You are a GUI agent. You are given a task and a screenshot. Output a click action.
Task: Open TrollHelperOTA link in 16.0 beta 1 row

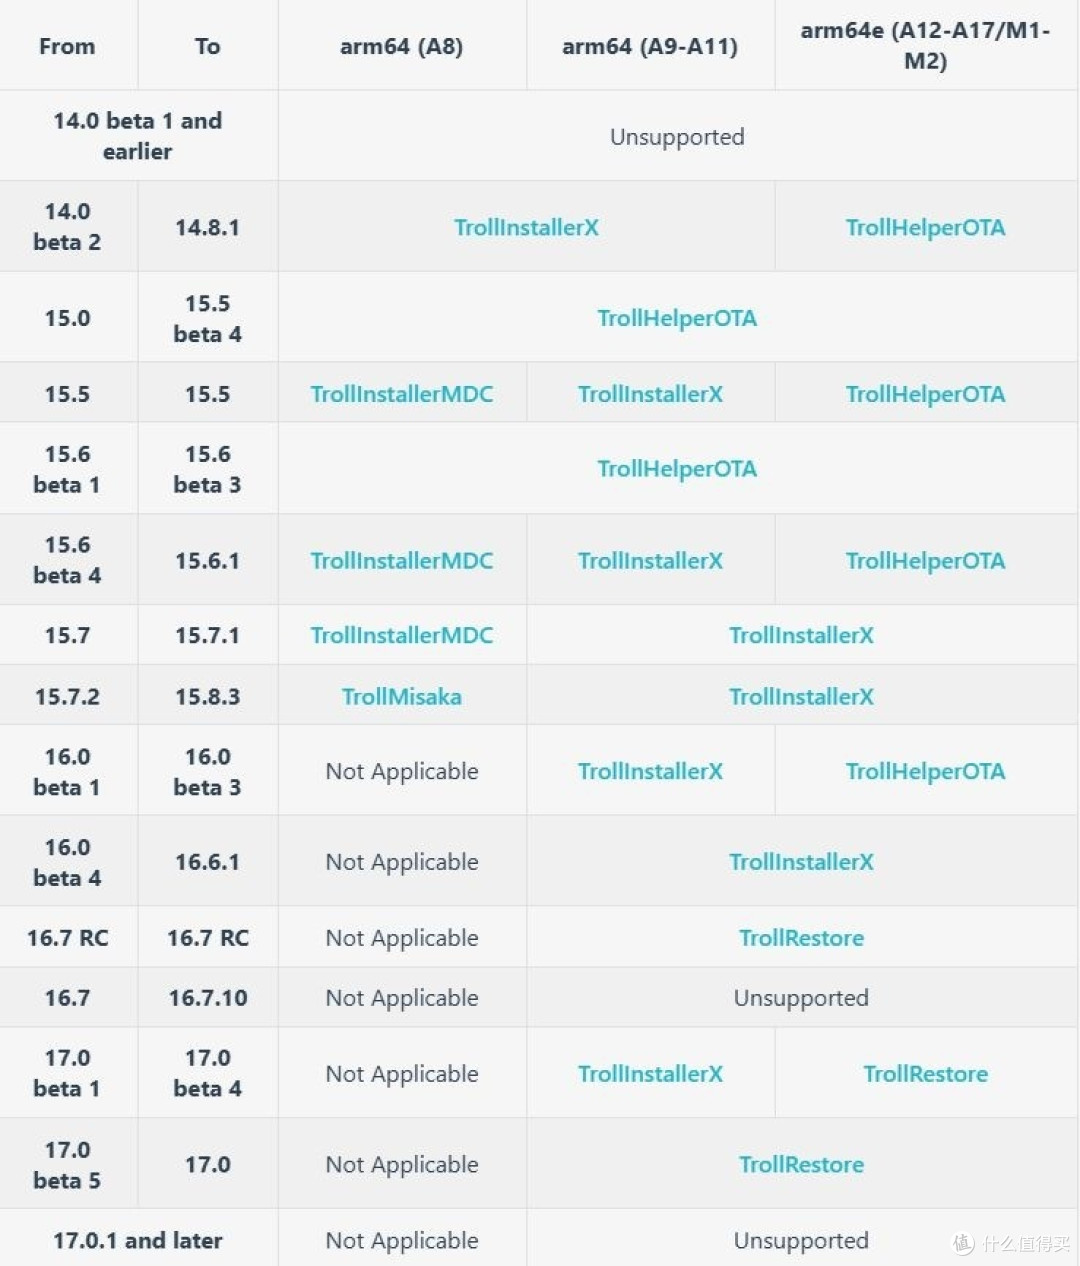[925, 771]
